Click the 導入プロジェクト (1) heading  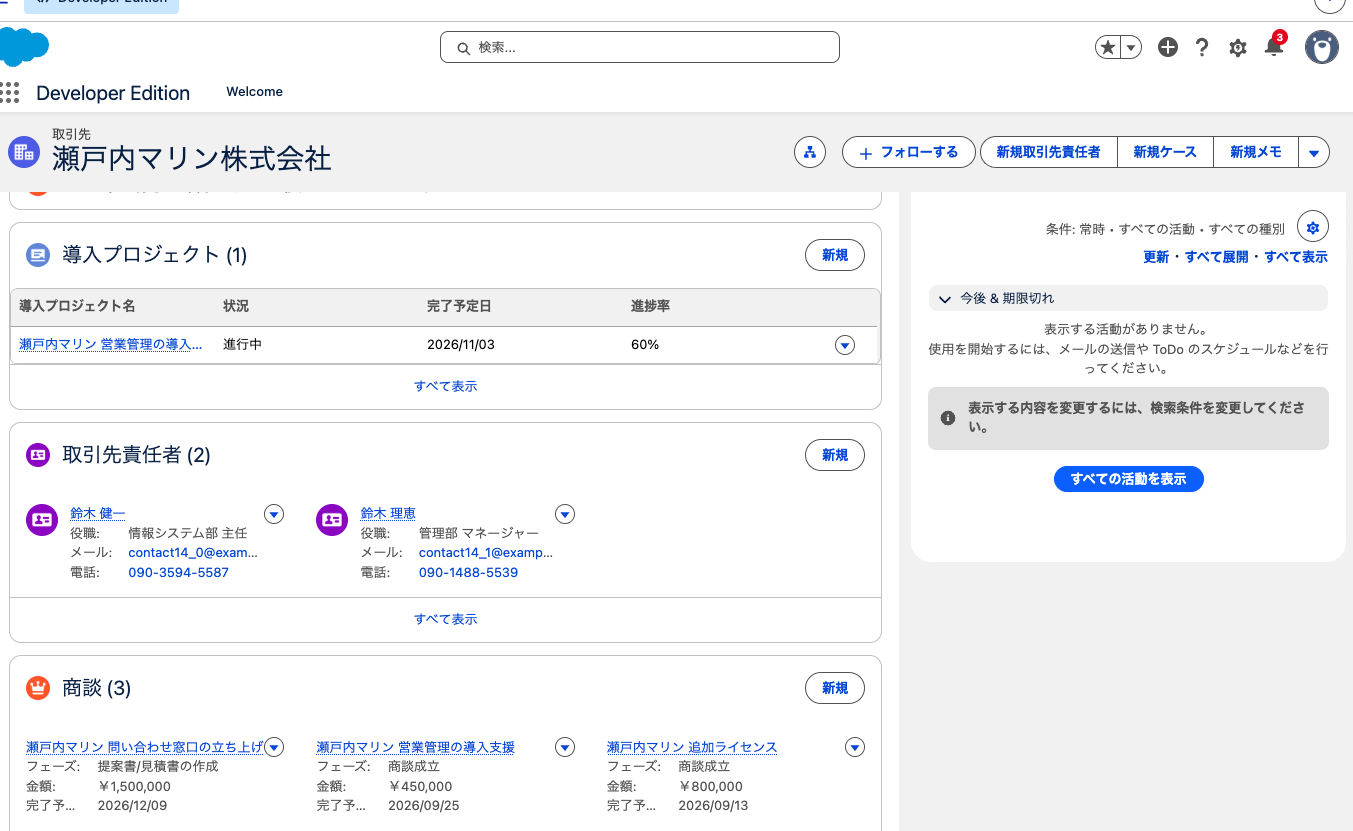tap(155, 255)
